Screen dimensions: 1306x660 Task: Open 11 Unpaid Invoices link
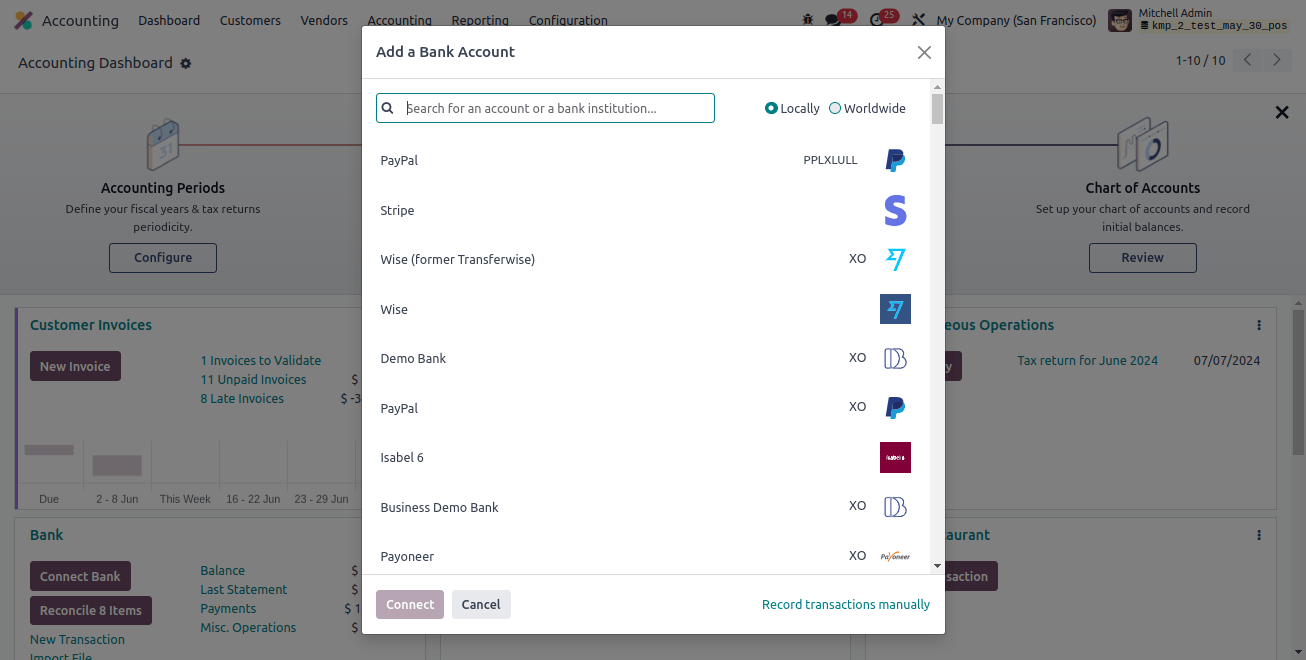[253, 379]
